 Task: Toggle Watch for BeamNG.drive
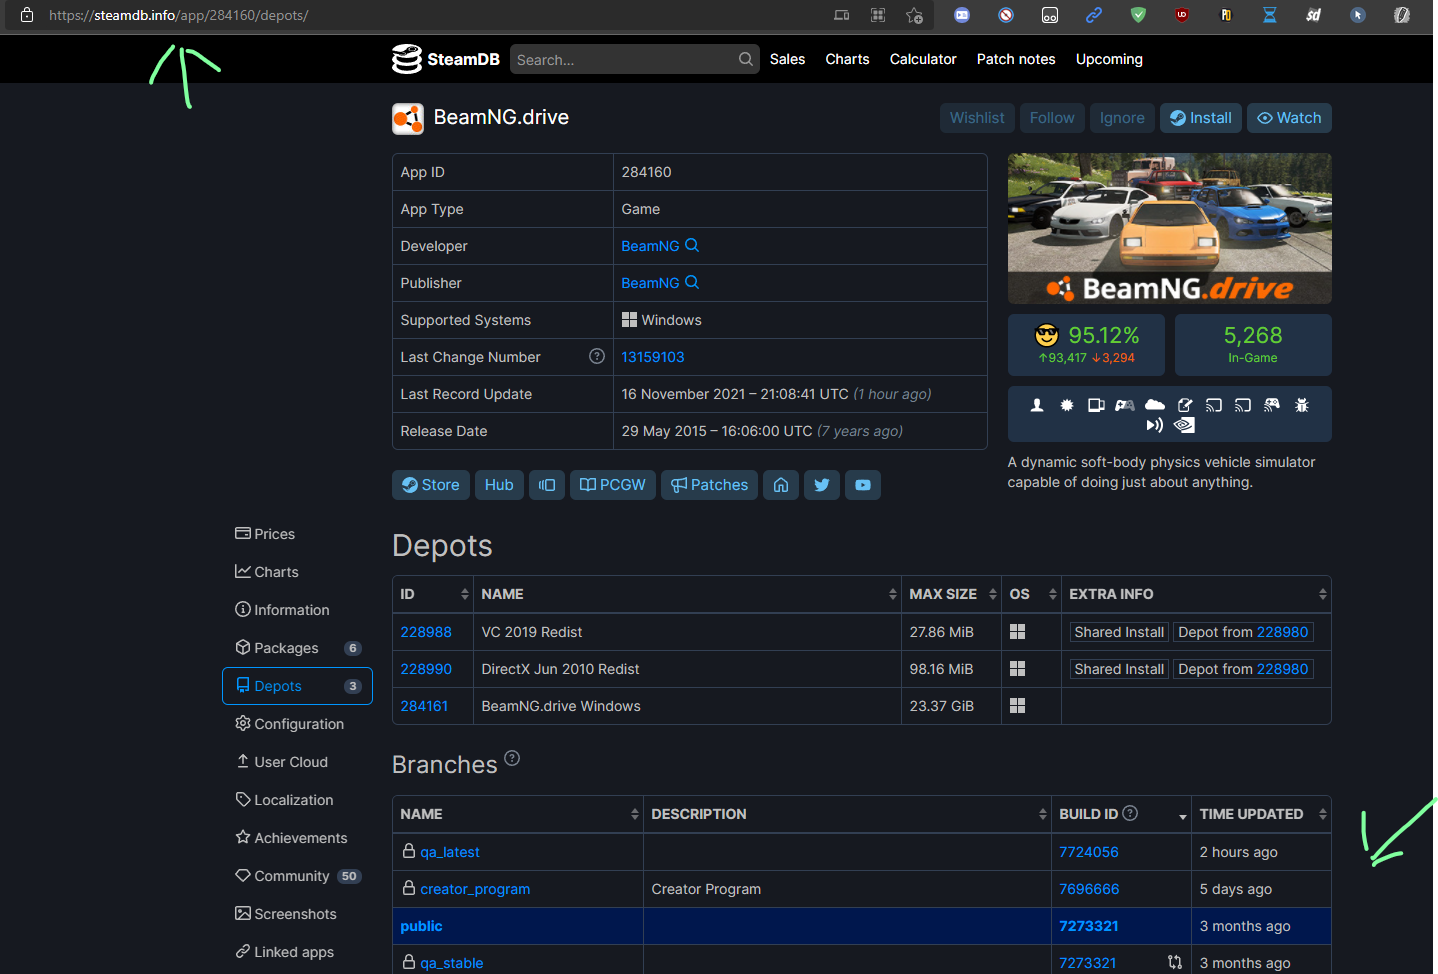(1289, 118)
